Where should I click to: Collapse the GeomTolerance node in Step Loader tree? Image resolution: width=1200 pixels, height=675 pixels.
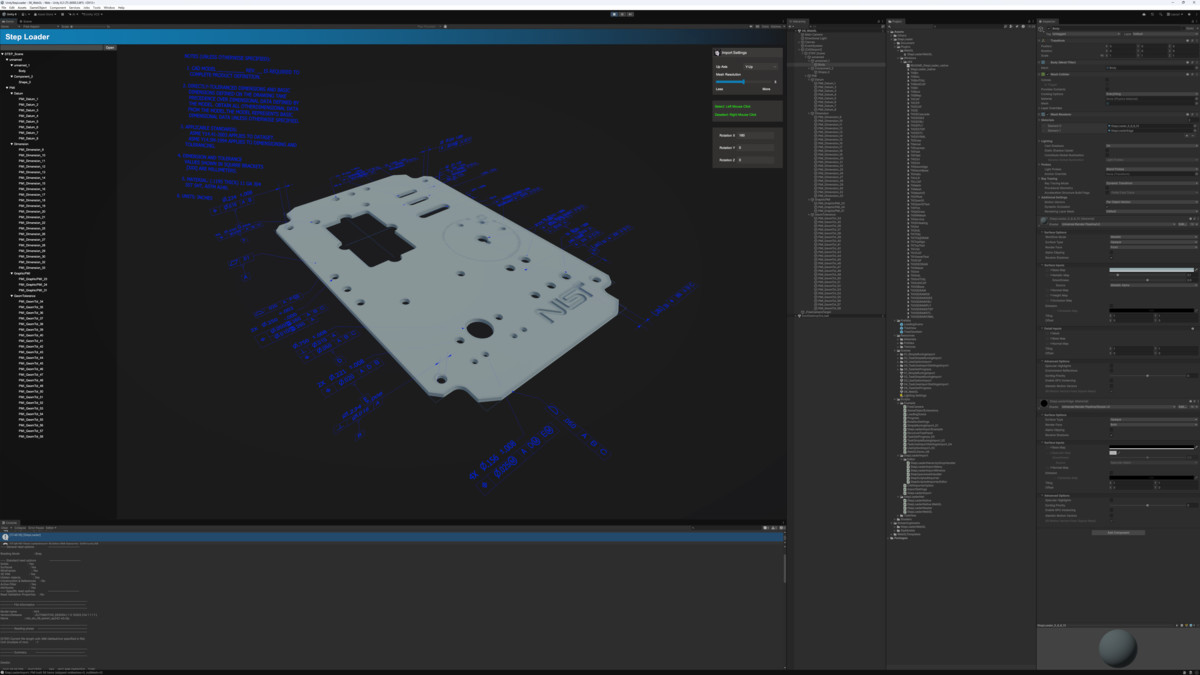pos(12,296)
